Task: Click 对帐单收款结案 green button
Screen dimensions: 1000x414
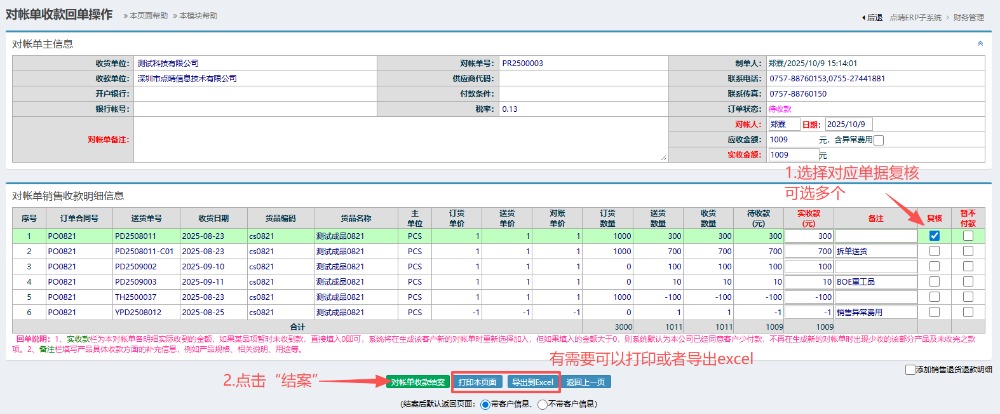Action: click(x=417, y=382)
